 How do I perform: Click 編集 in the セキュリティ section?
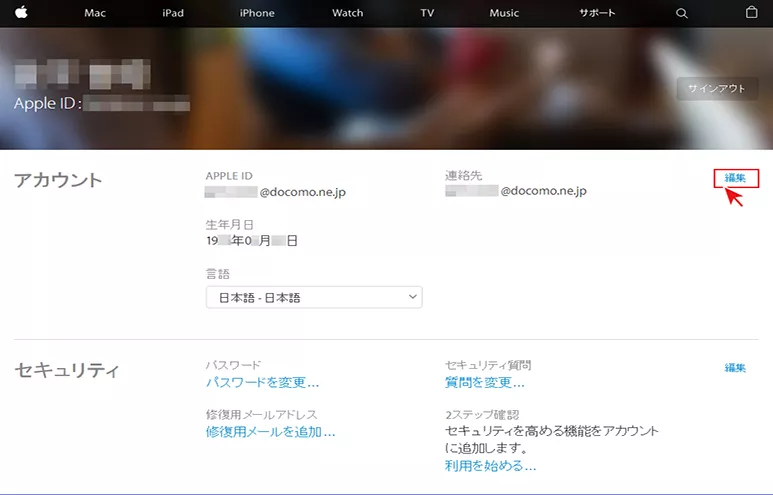point(735,368)
